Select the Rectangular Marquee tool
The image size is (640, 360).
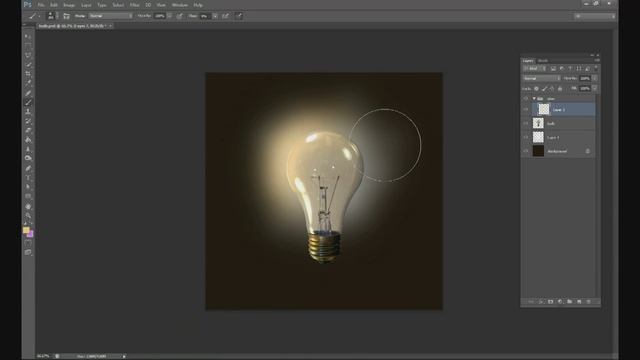pyautogui.click(x=28, y=46)
